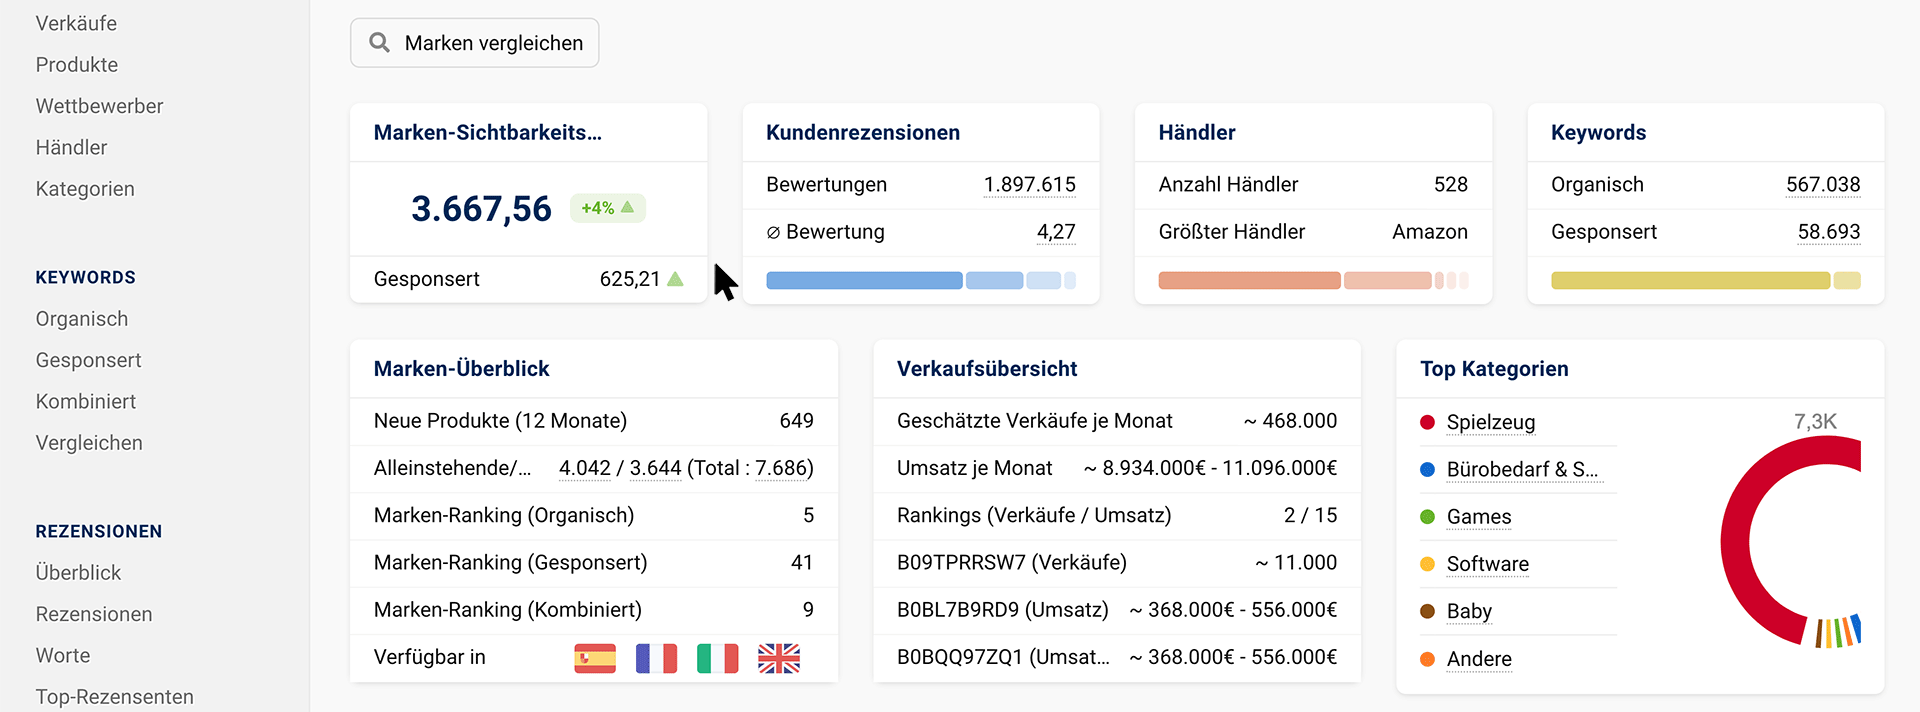The width and height of the screenshot is (1920, 712).
Task: Select Top-Rezensenten in the sidebar
Action: [x=114, y=697]
